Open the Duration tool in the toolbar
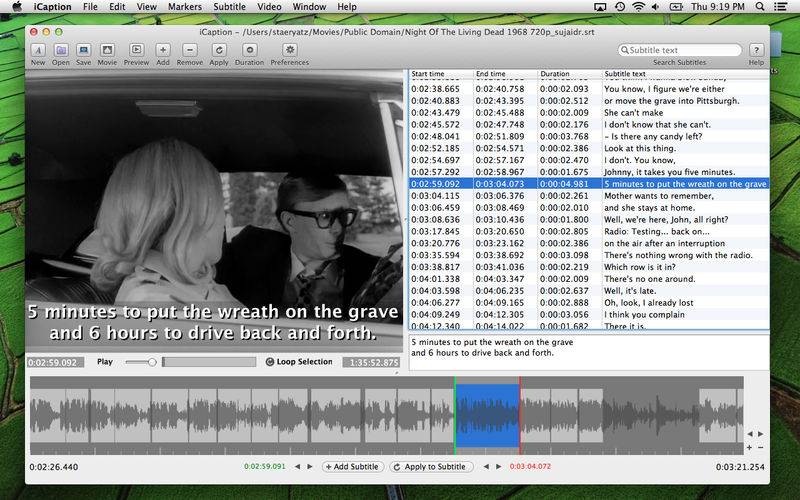Screen dimensions: 800x500 click(249, 50)
